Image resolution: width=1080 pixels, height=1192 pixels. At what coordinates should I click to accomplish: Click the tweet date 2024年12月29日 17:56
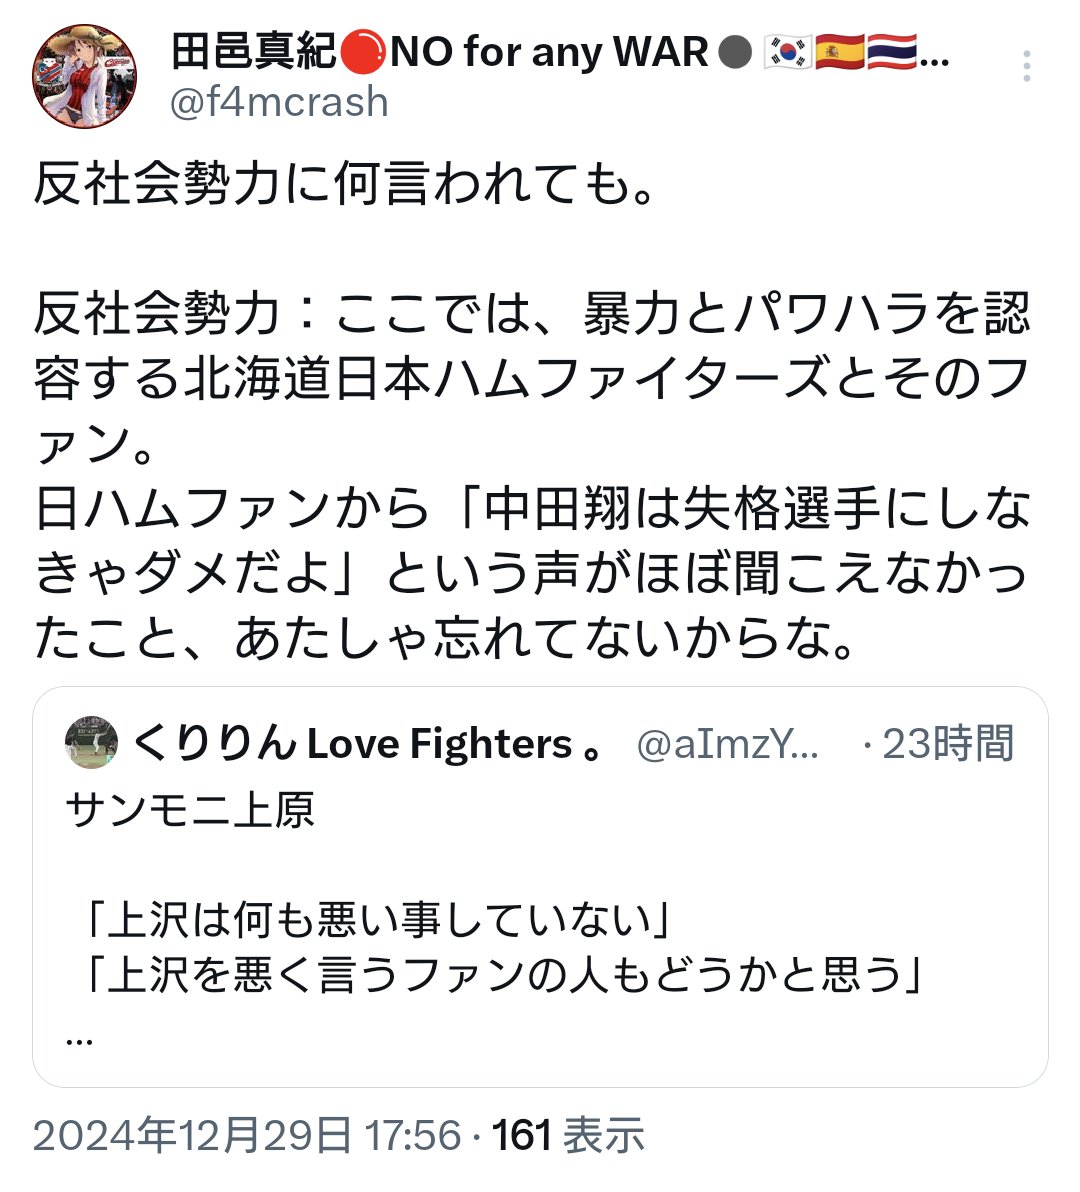tap(246, 1136)
